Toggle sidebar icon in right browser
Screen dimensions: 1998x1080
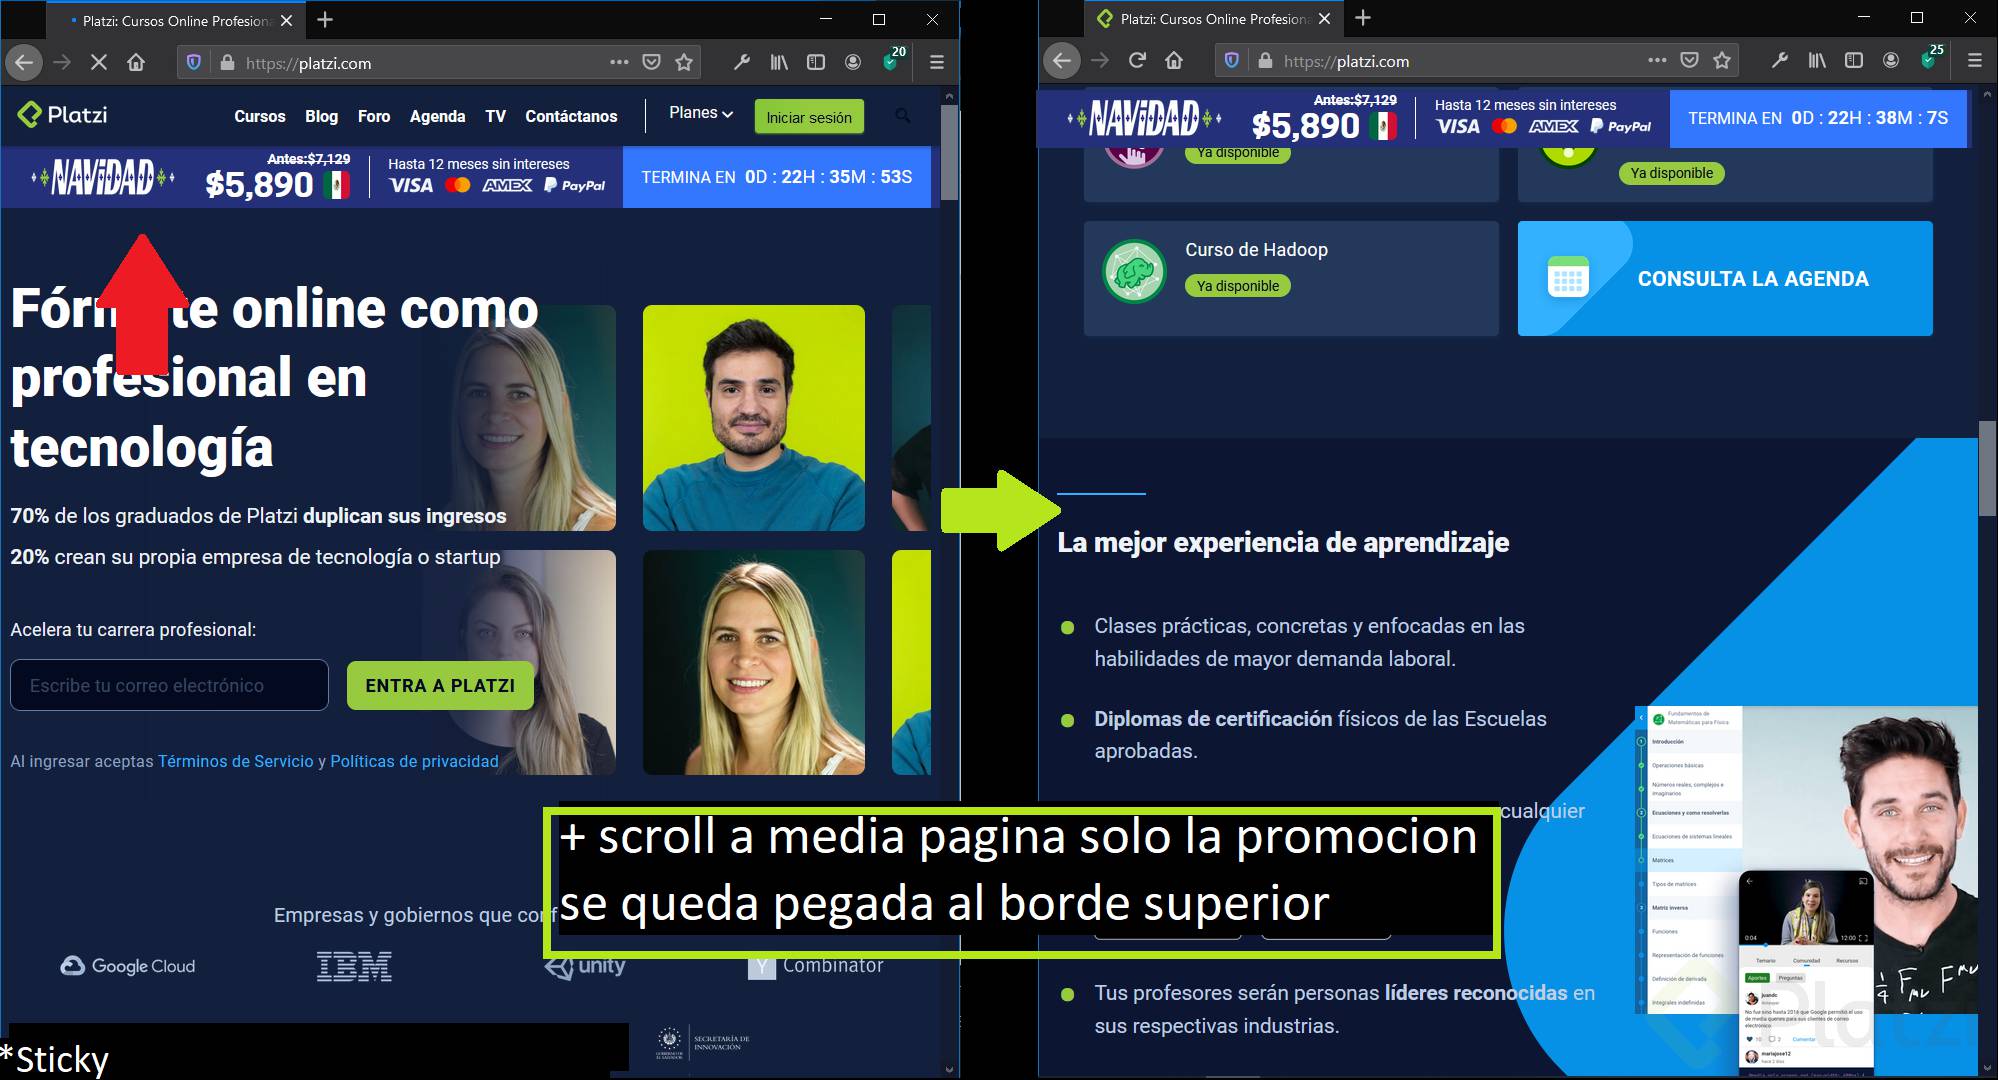(1854, 60)
